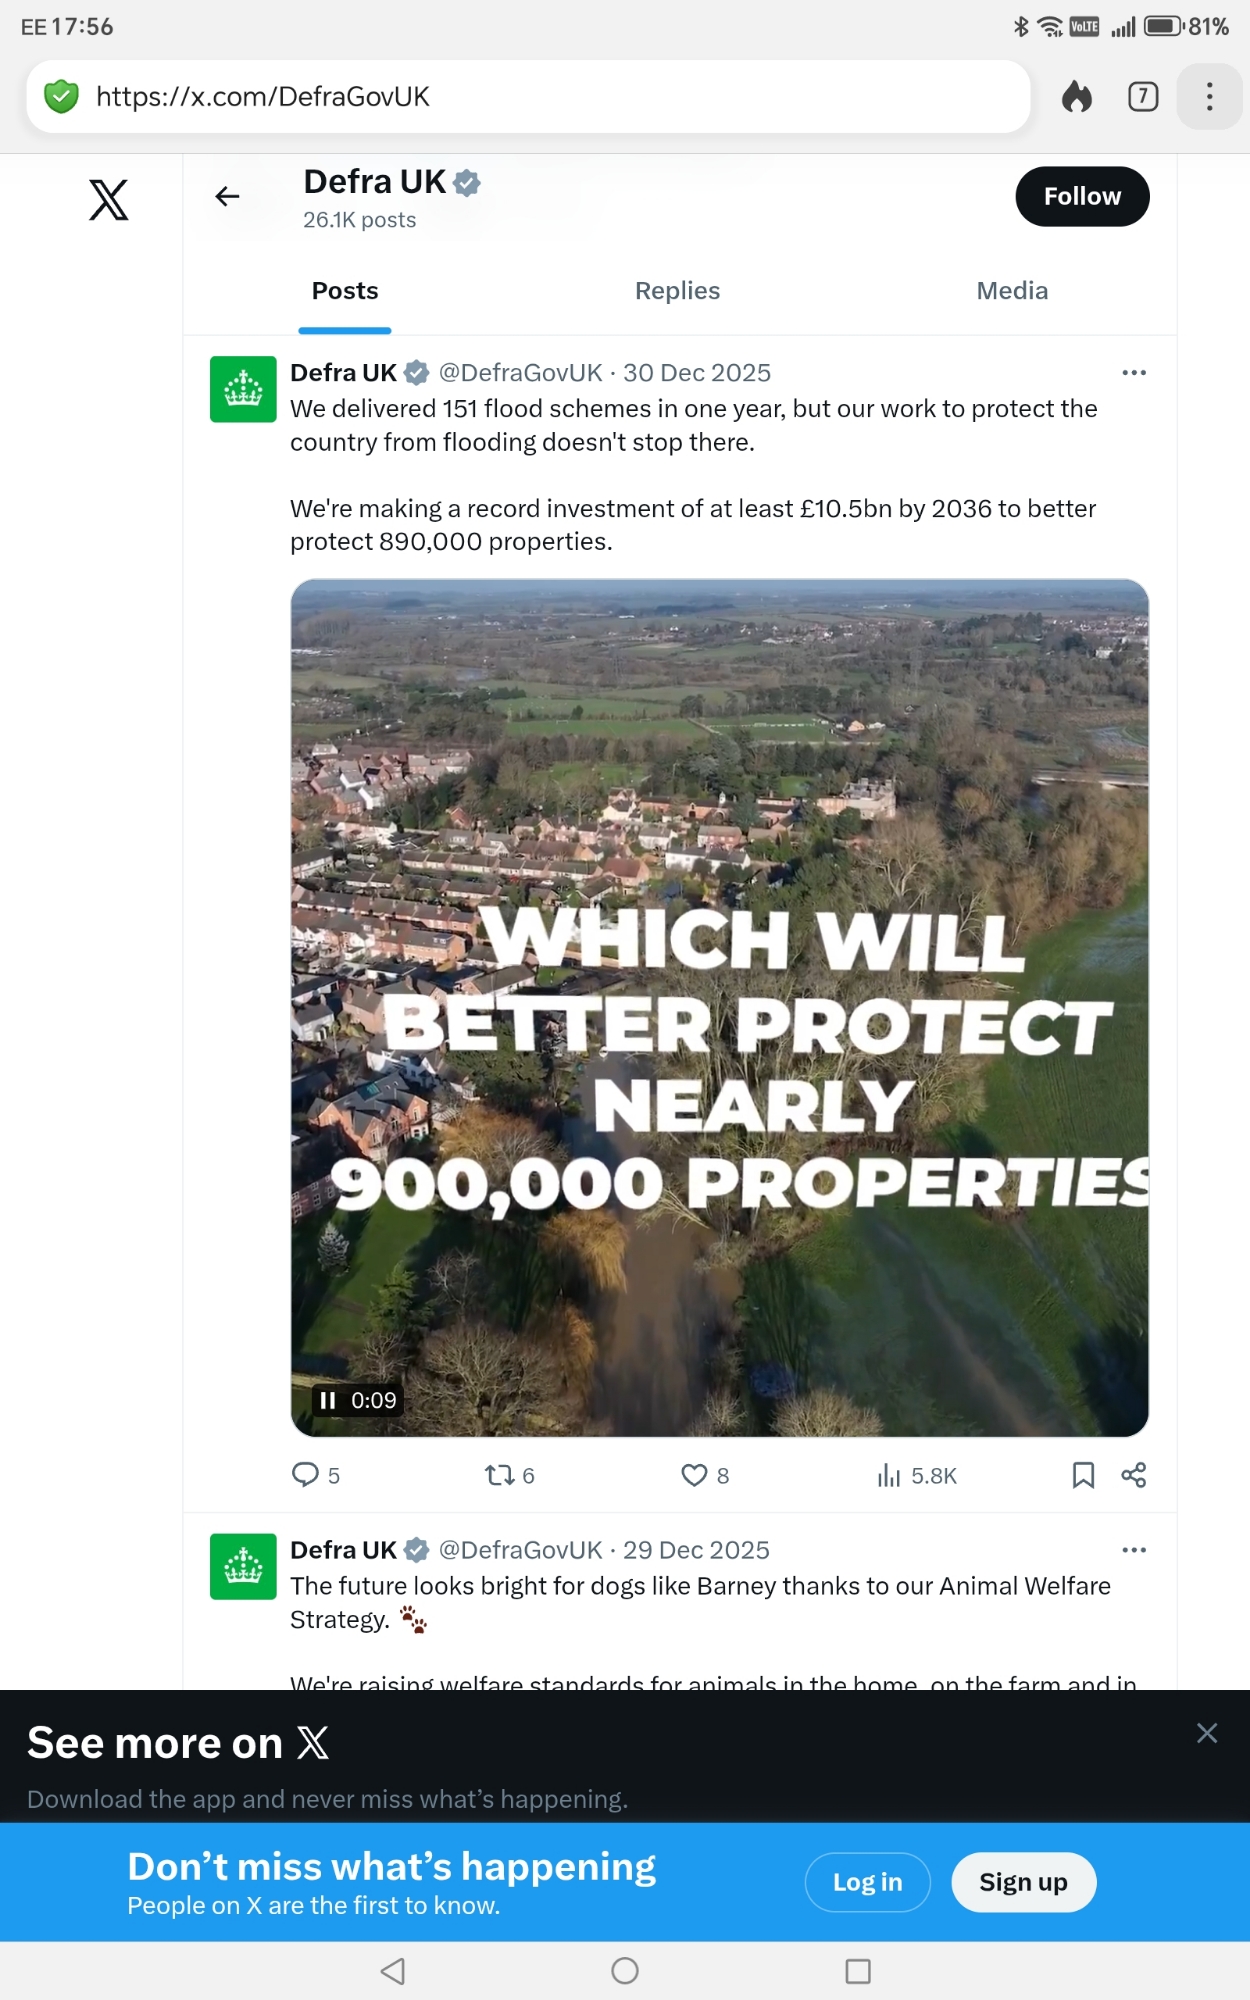The width and height of the screenshot is (1250, 2000).
Task: Pause the flood video playback
Action: [328, 1400]
